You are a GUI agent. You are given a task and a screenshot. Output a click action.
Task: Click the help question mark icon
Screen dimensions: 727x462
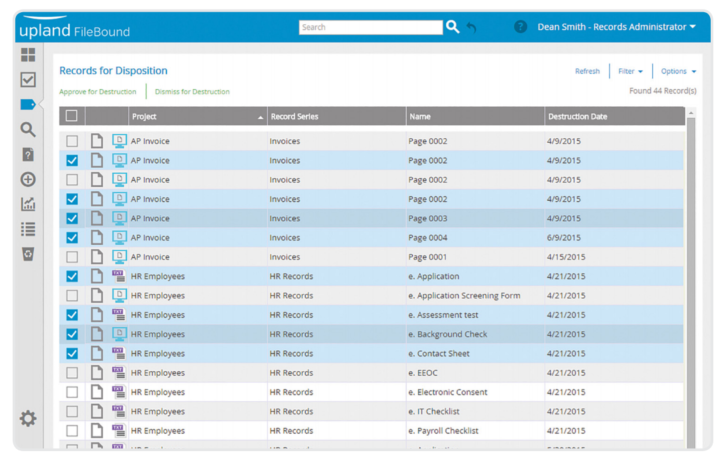click(520, 27)
